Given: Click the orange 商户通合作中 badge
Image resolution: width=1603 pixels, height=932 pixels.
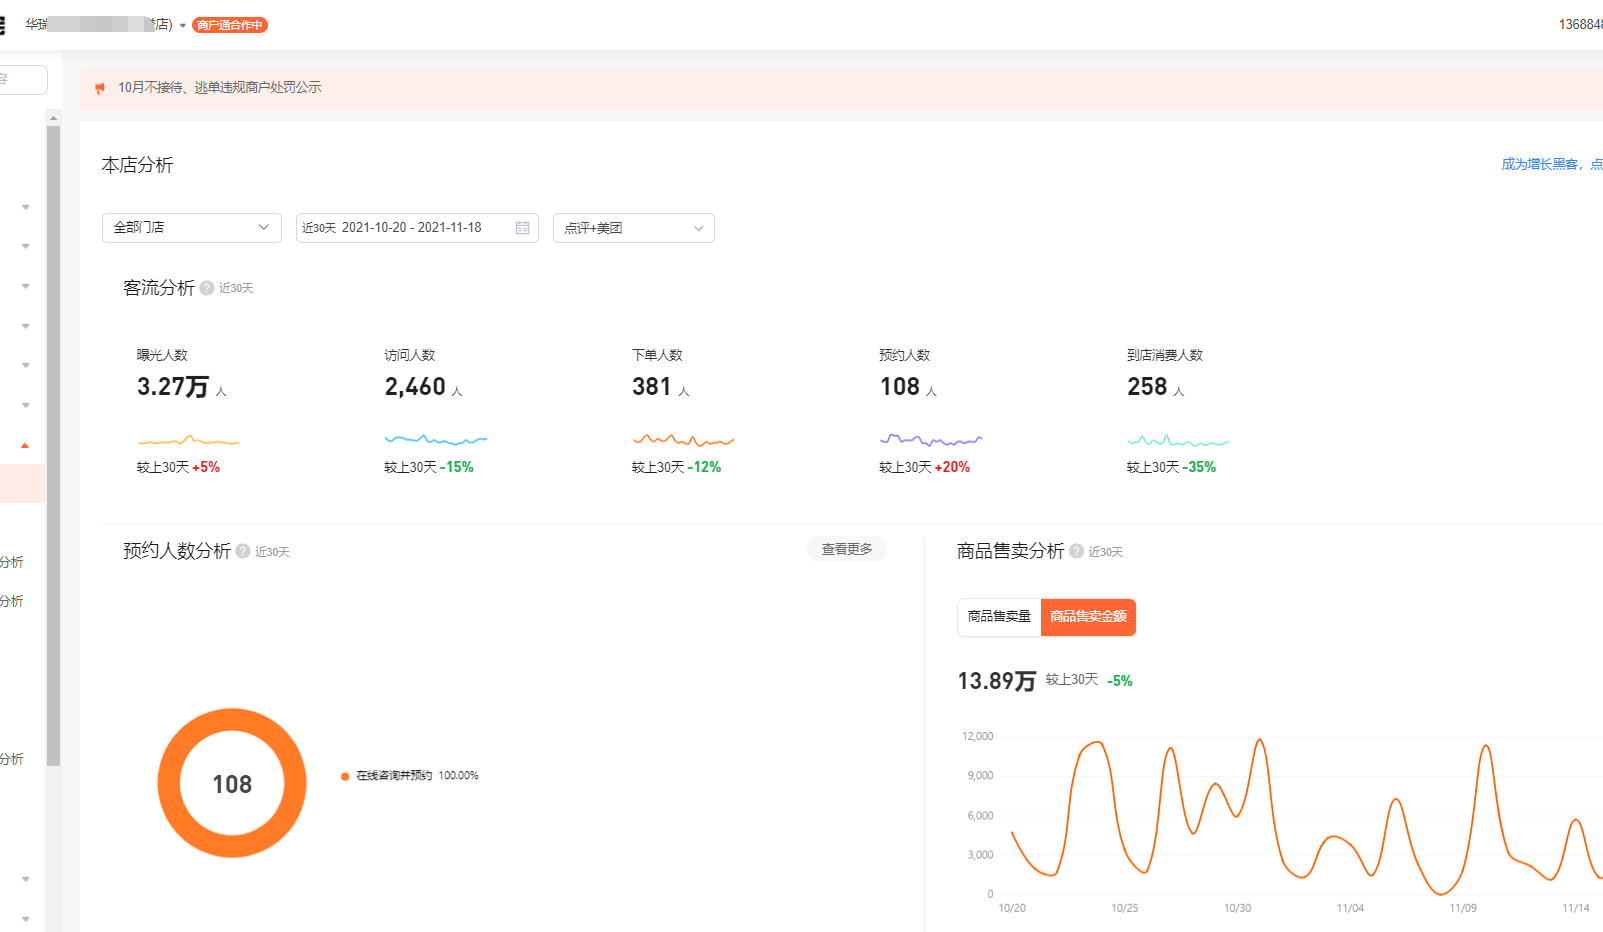Looking at the screenshot, I should click(x=230, y=25).
